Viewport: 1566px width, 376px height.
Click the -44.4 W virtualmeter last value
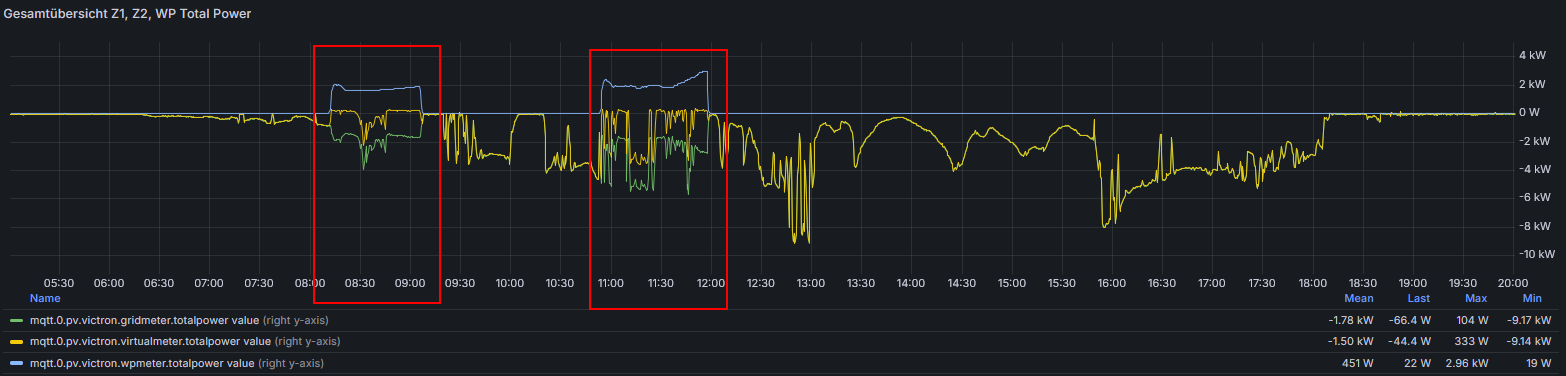(1408, 341)
